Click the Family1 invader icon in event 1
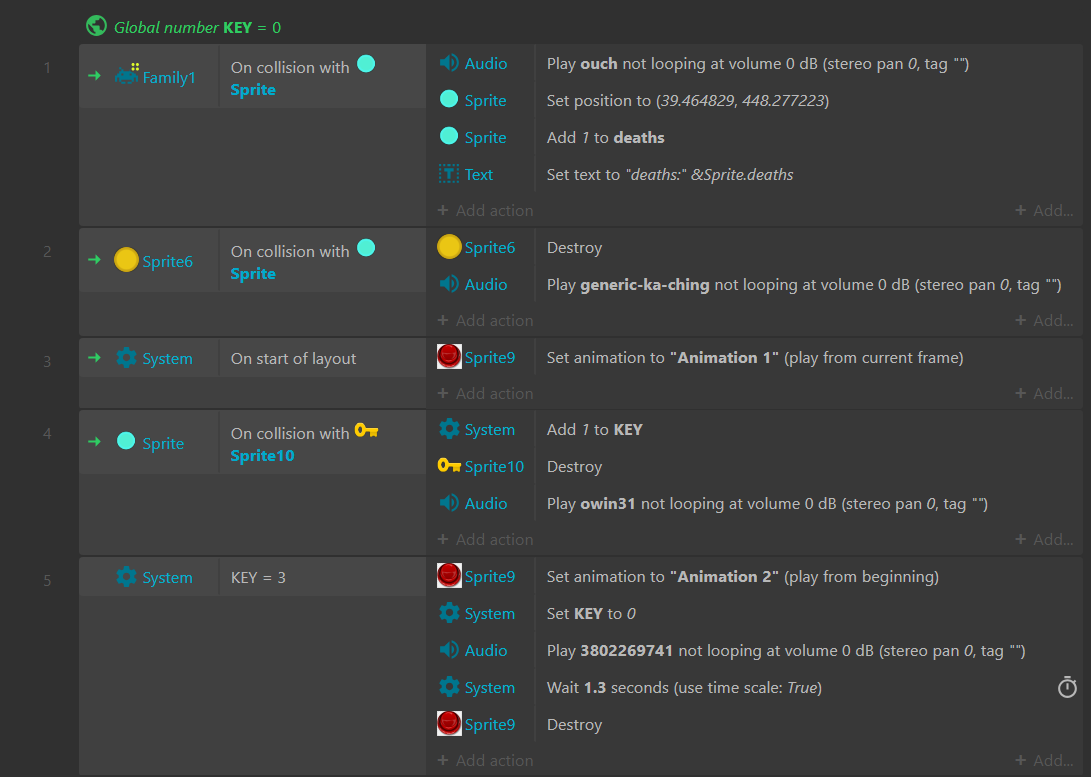Screen dimensions: 1091x777 coord(127,75)
